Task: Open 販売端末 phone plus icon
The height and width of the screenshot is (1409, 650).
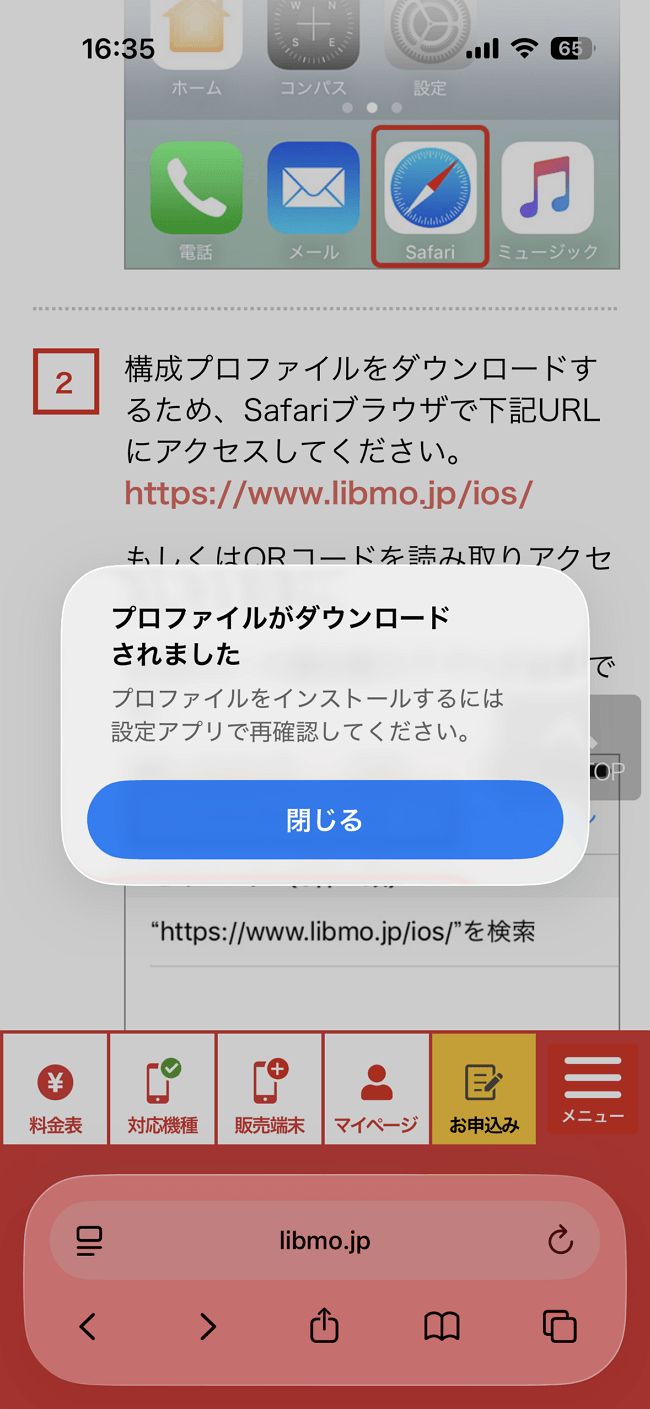Action: (269, 1089)
